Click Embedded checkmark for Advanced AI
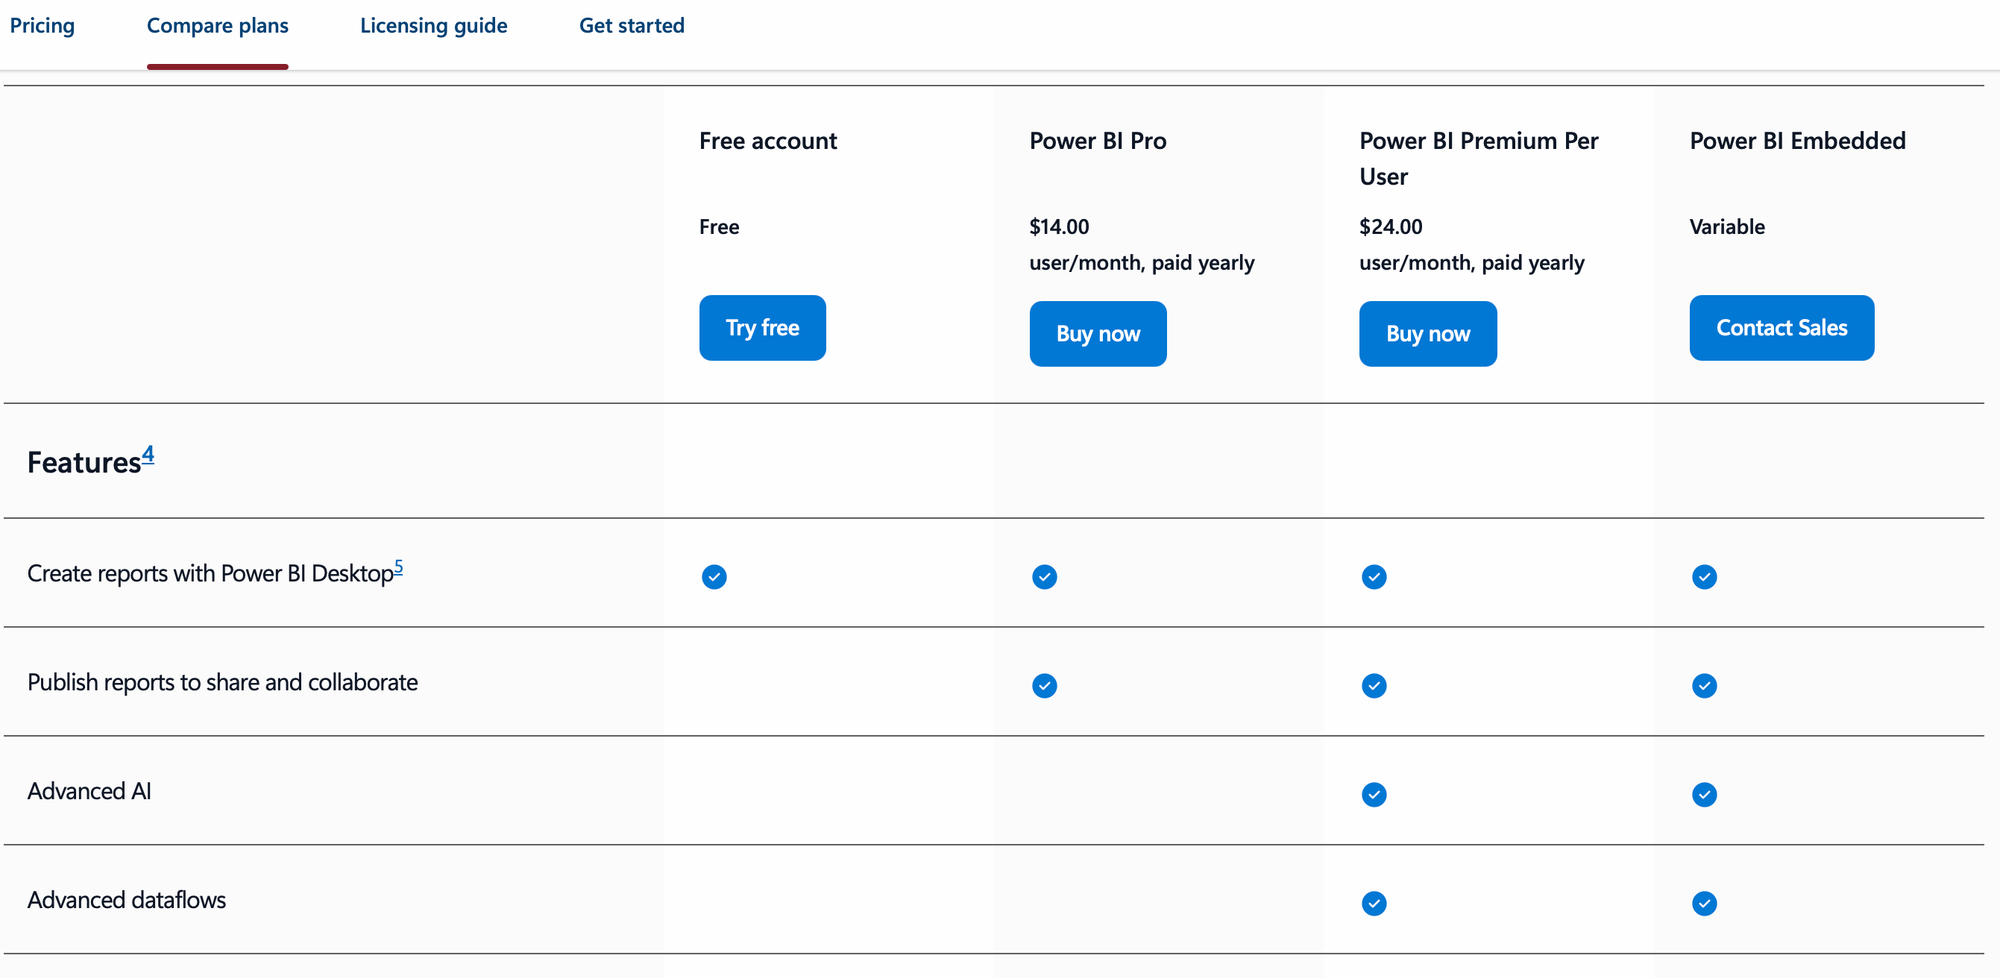Viewport: 2000px width, 978px height. (x=1704, y=795)
